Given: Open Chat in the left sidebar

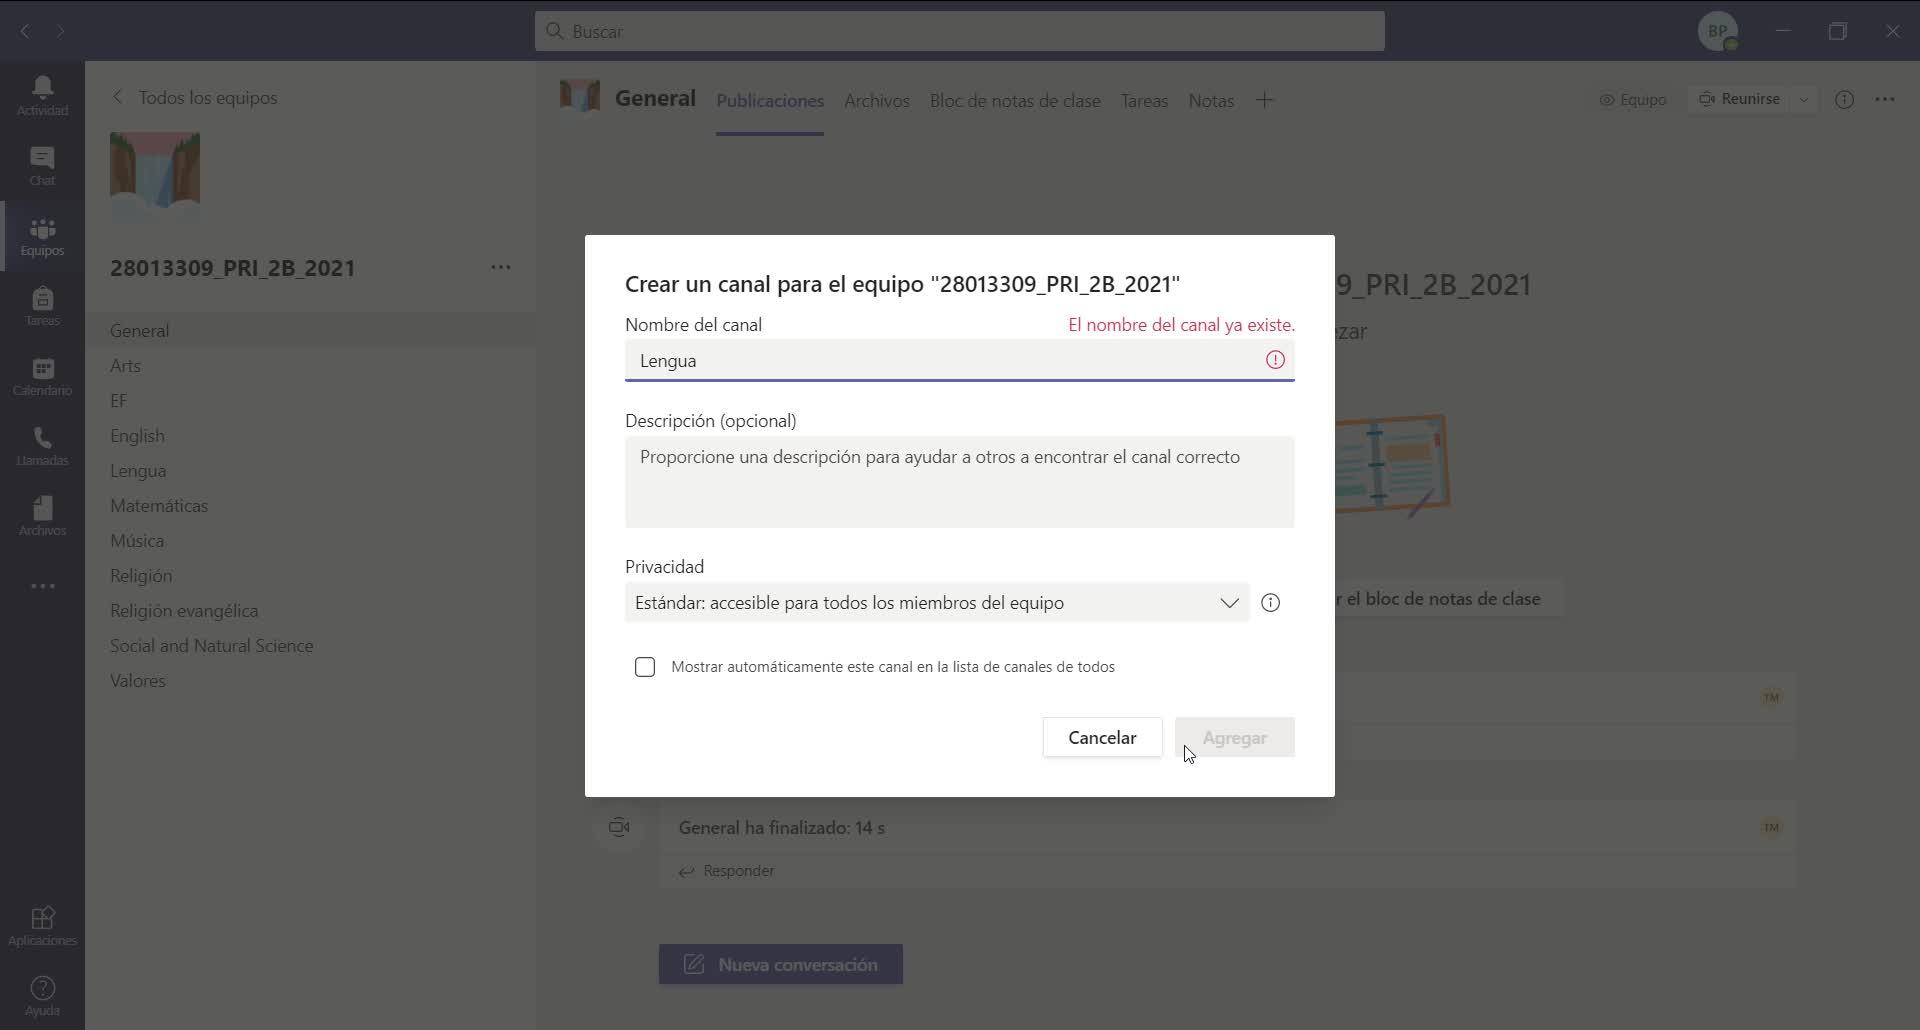Looking at the screenshot, I should click(42, 165).
